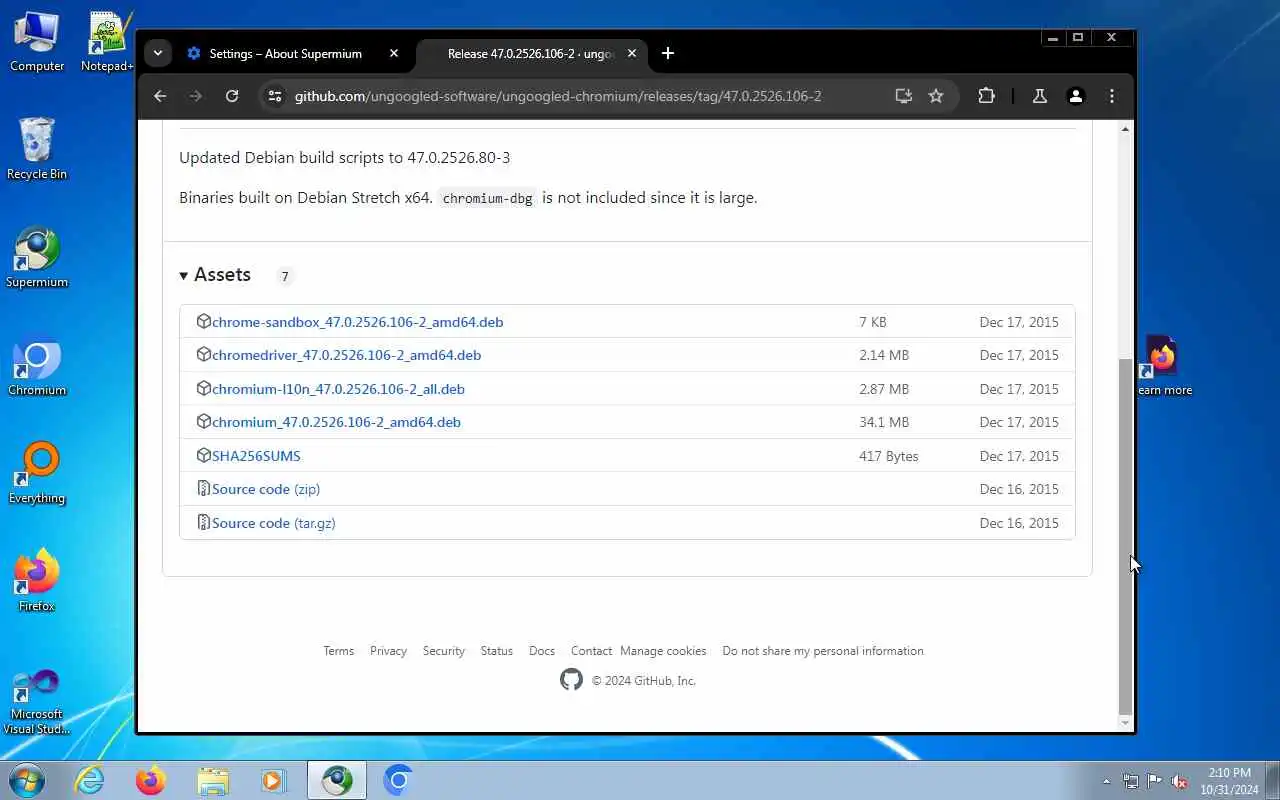Download Source code (zip)
Image resolution: width=1280 pixels, height=800 pixels.
point(266,489)
